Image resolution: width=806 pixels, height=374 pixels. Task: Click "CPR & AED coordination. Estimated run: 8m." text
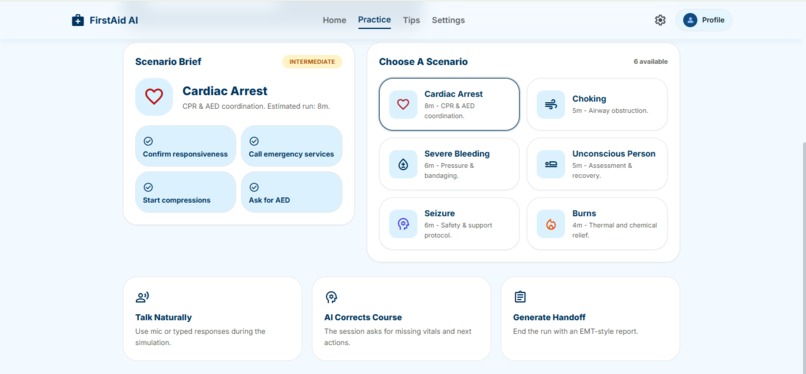(x=256, y=106)
